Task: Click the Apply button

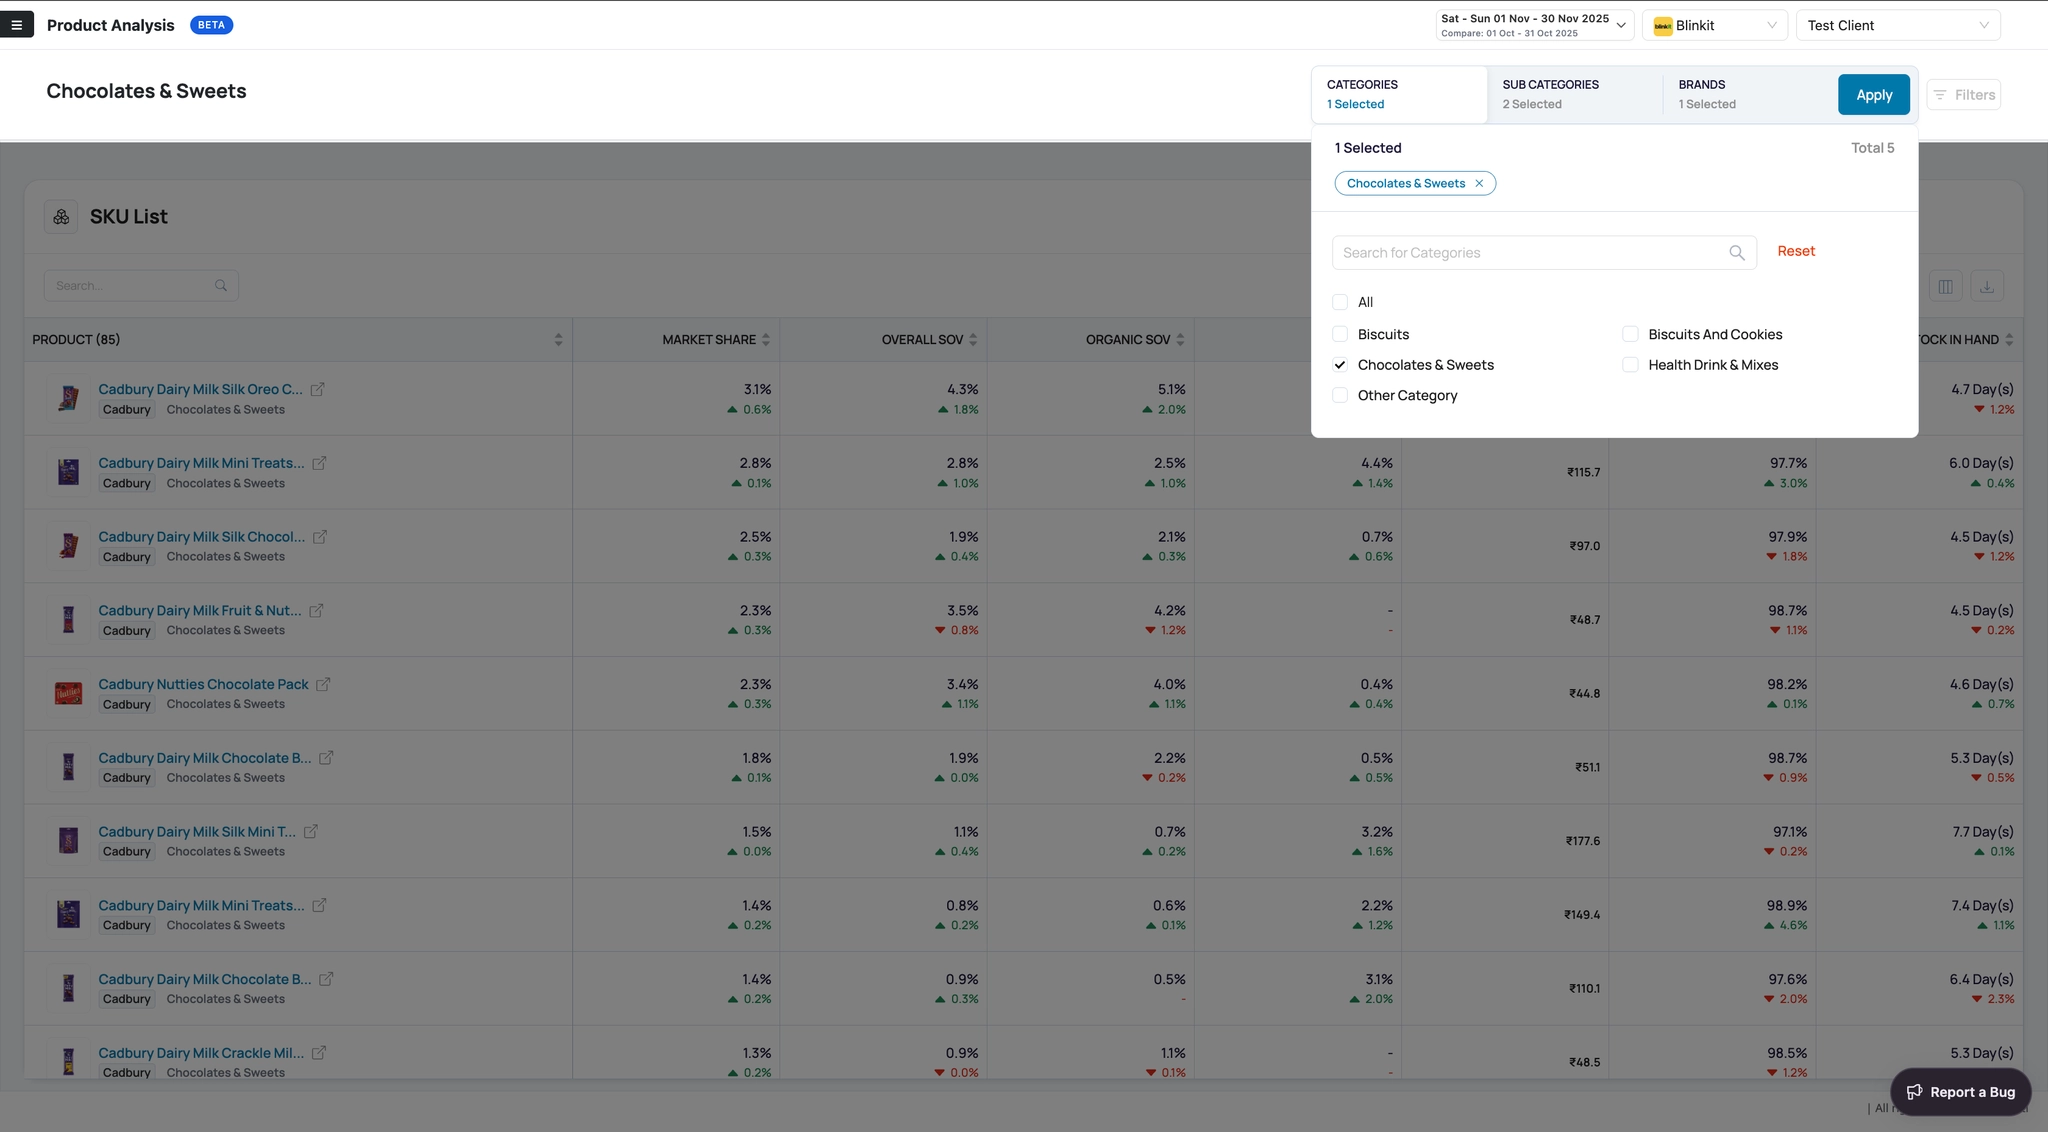Action: coord(1874,95)
